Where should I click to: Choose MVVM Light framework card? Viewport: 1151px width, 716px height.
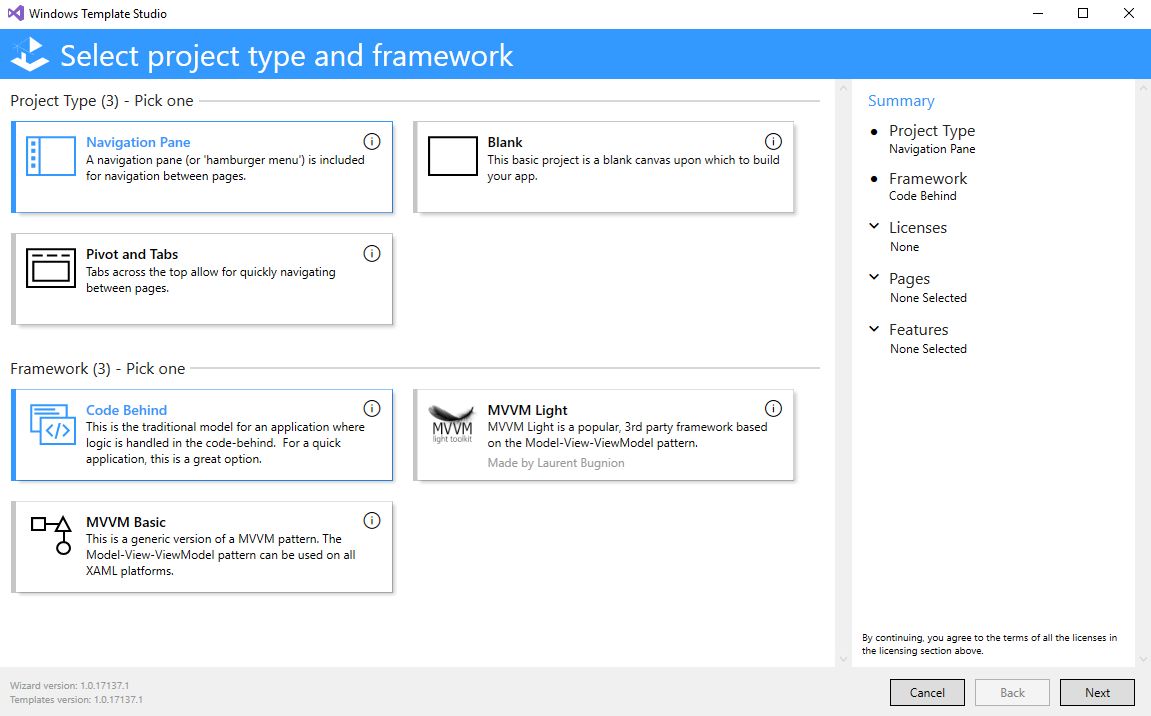[x=603, y=435]
